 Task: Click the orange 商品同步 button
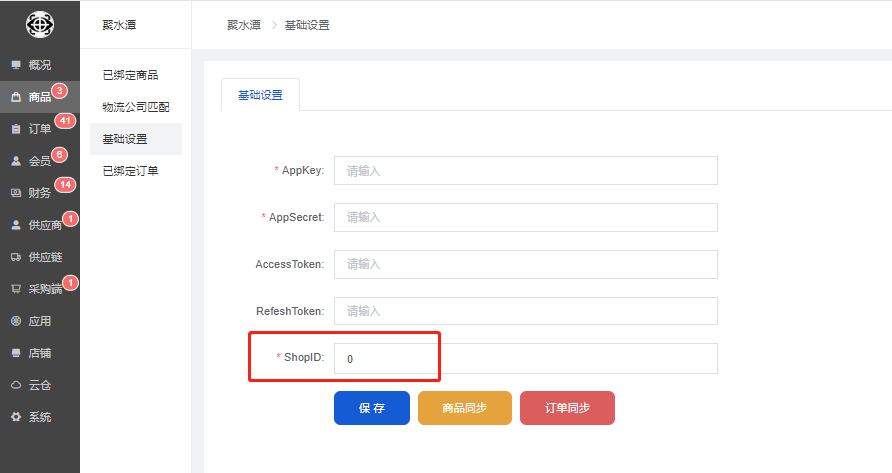click(465, 408)
